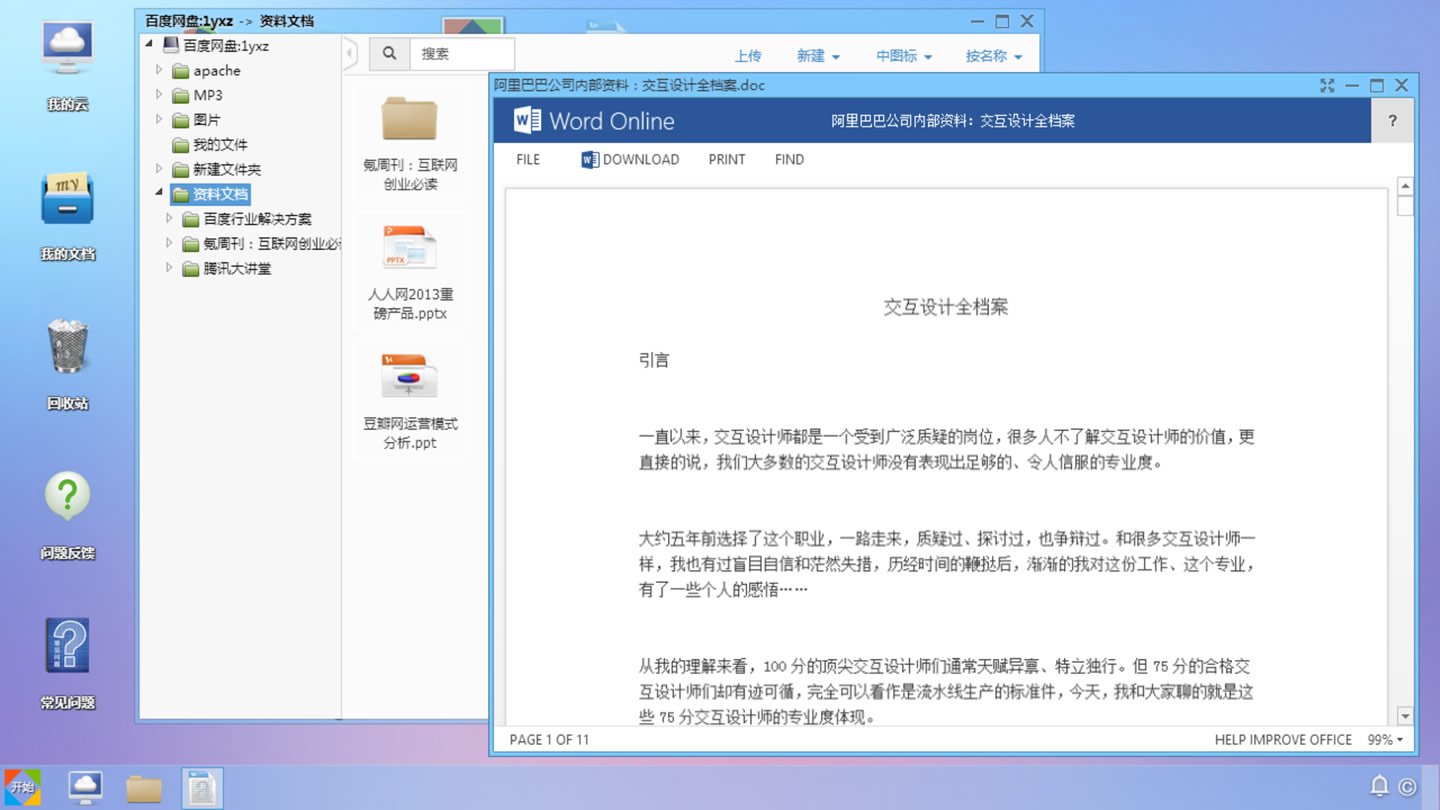Open the 99% zoom dropdown
This screenshot has width=1440, height=810.
click(1385, 740)
